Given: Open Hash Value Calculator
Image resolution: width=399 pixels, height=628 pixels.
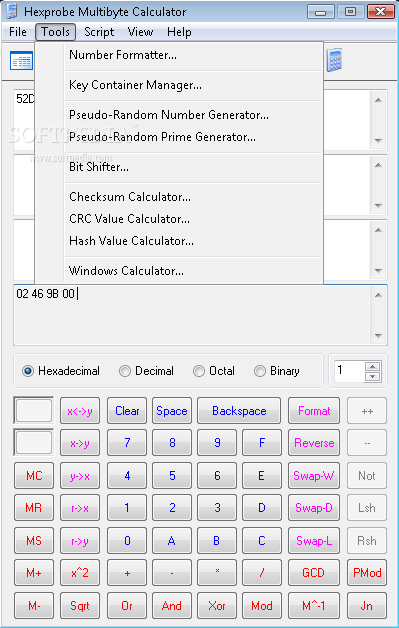Looking at the screenshot, I should click(179, 241).
